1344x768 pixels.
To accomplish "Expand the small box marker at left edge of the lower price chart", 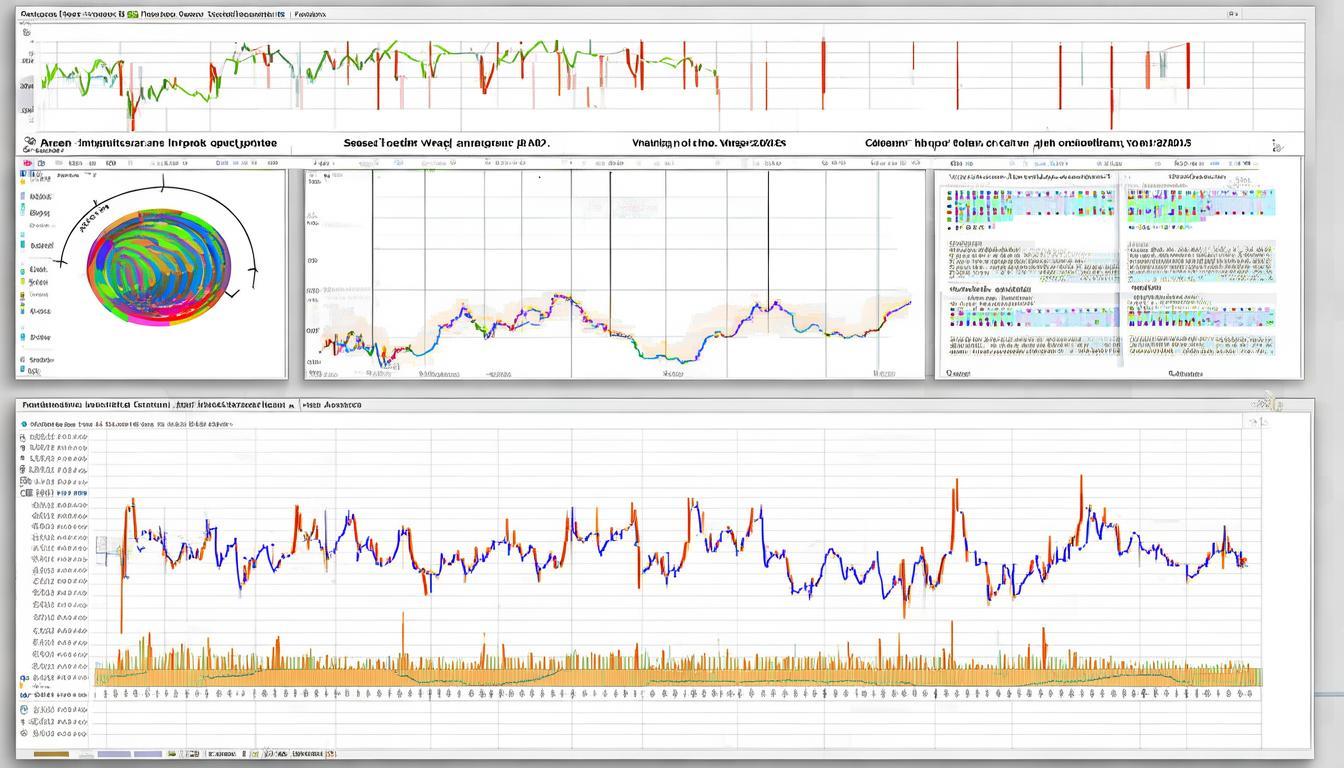I will 101,544.
